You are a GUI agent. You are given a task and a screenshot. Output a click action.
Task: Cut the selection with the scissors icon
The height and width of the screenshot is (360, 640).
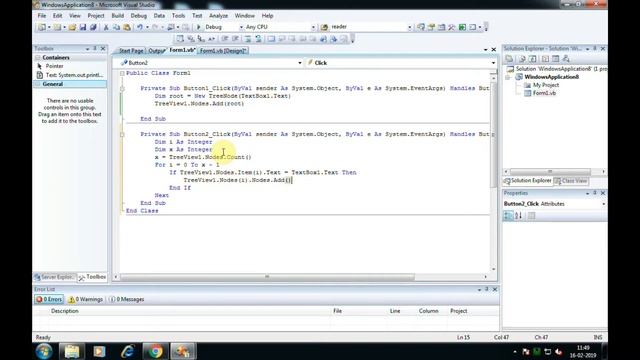click(106, 27)
